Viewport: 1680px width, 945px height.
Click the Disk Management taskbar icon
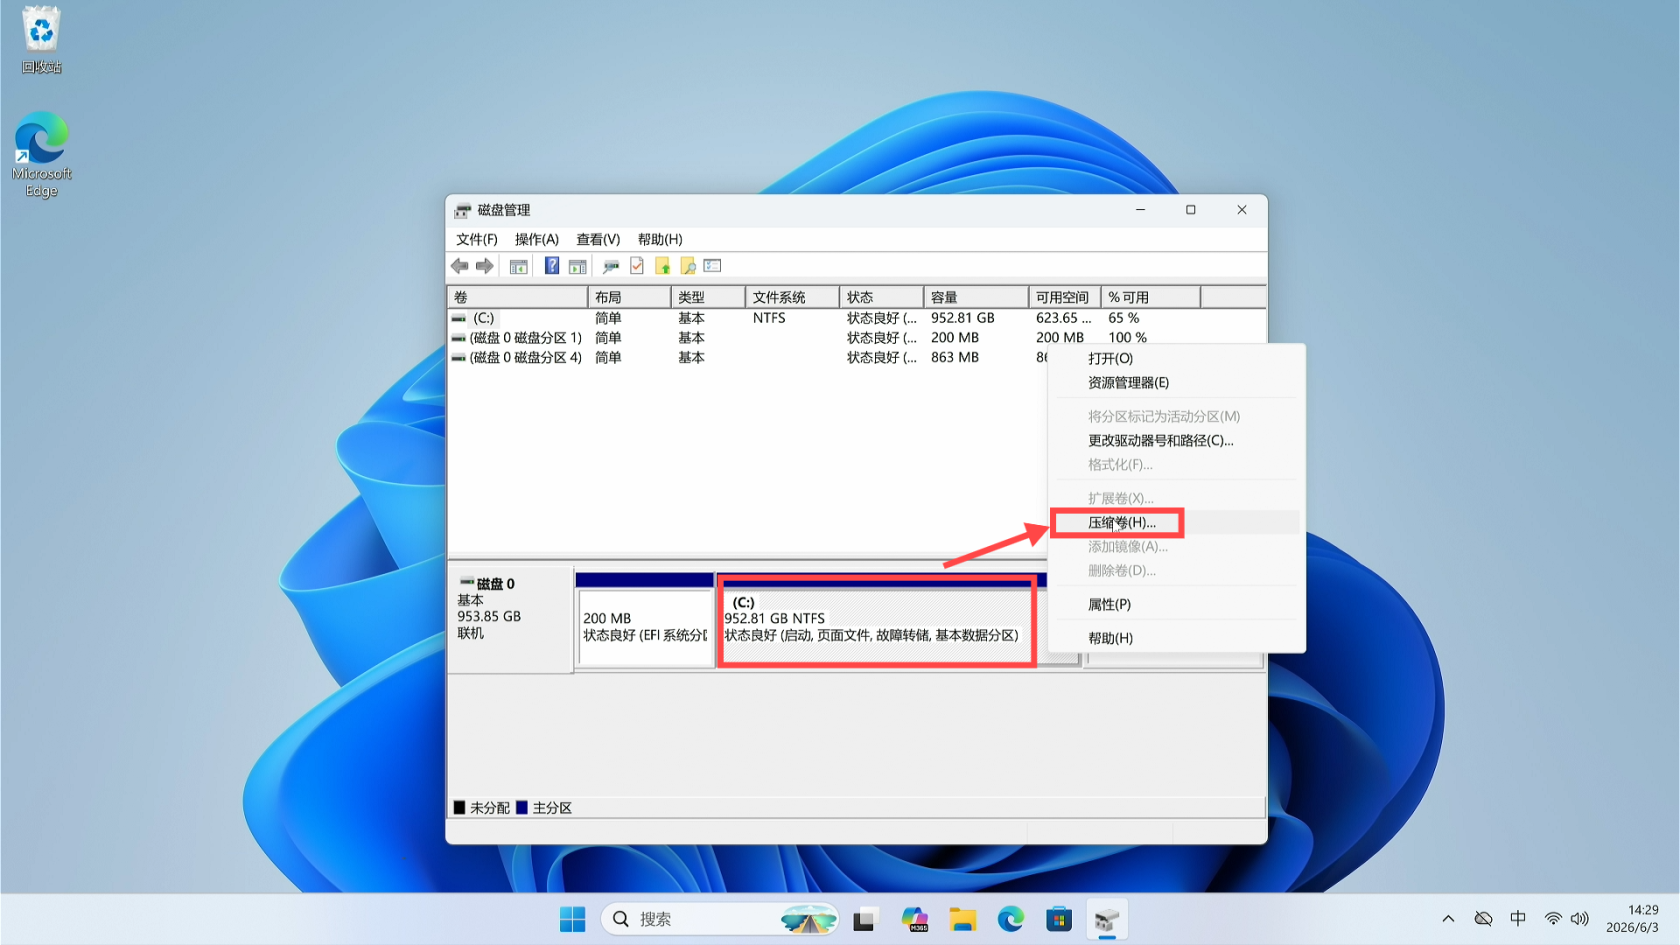coord(1107,919)
